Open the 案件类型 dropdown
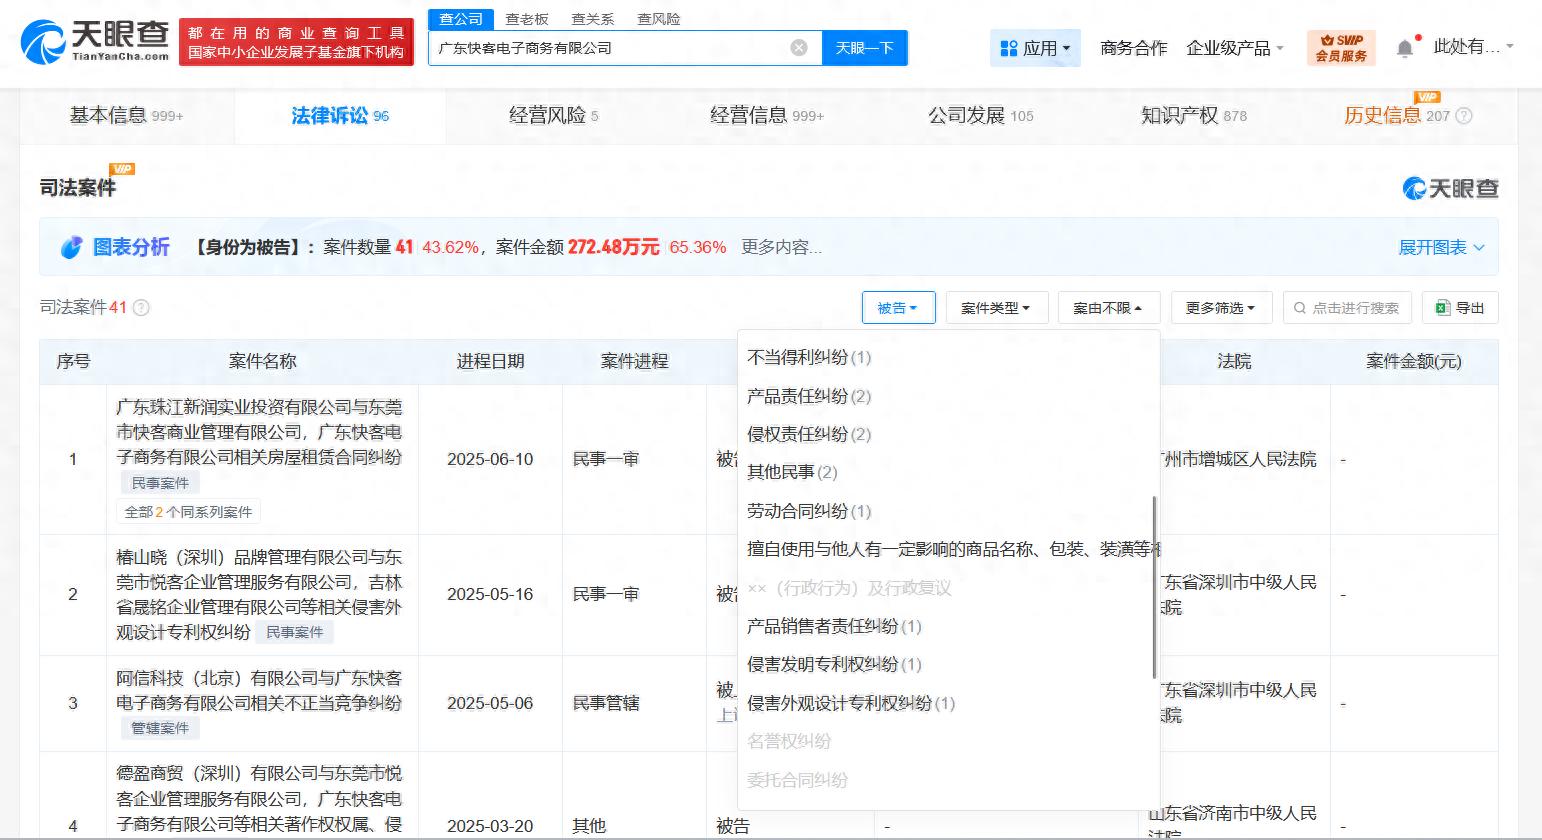This screenshot has width=1542, height=840. pos(995,308)
